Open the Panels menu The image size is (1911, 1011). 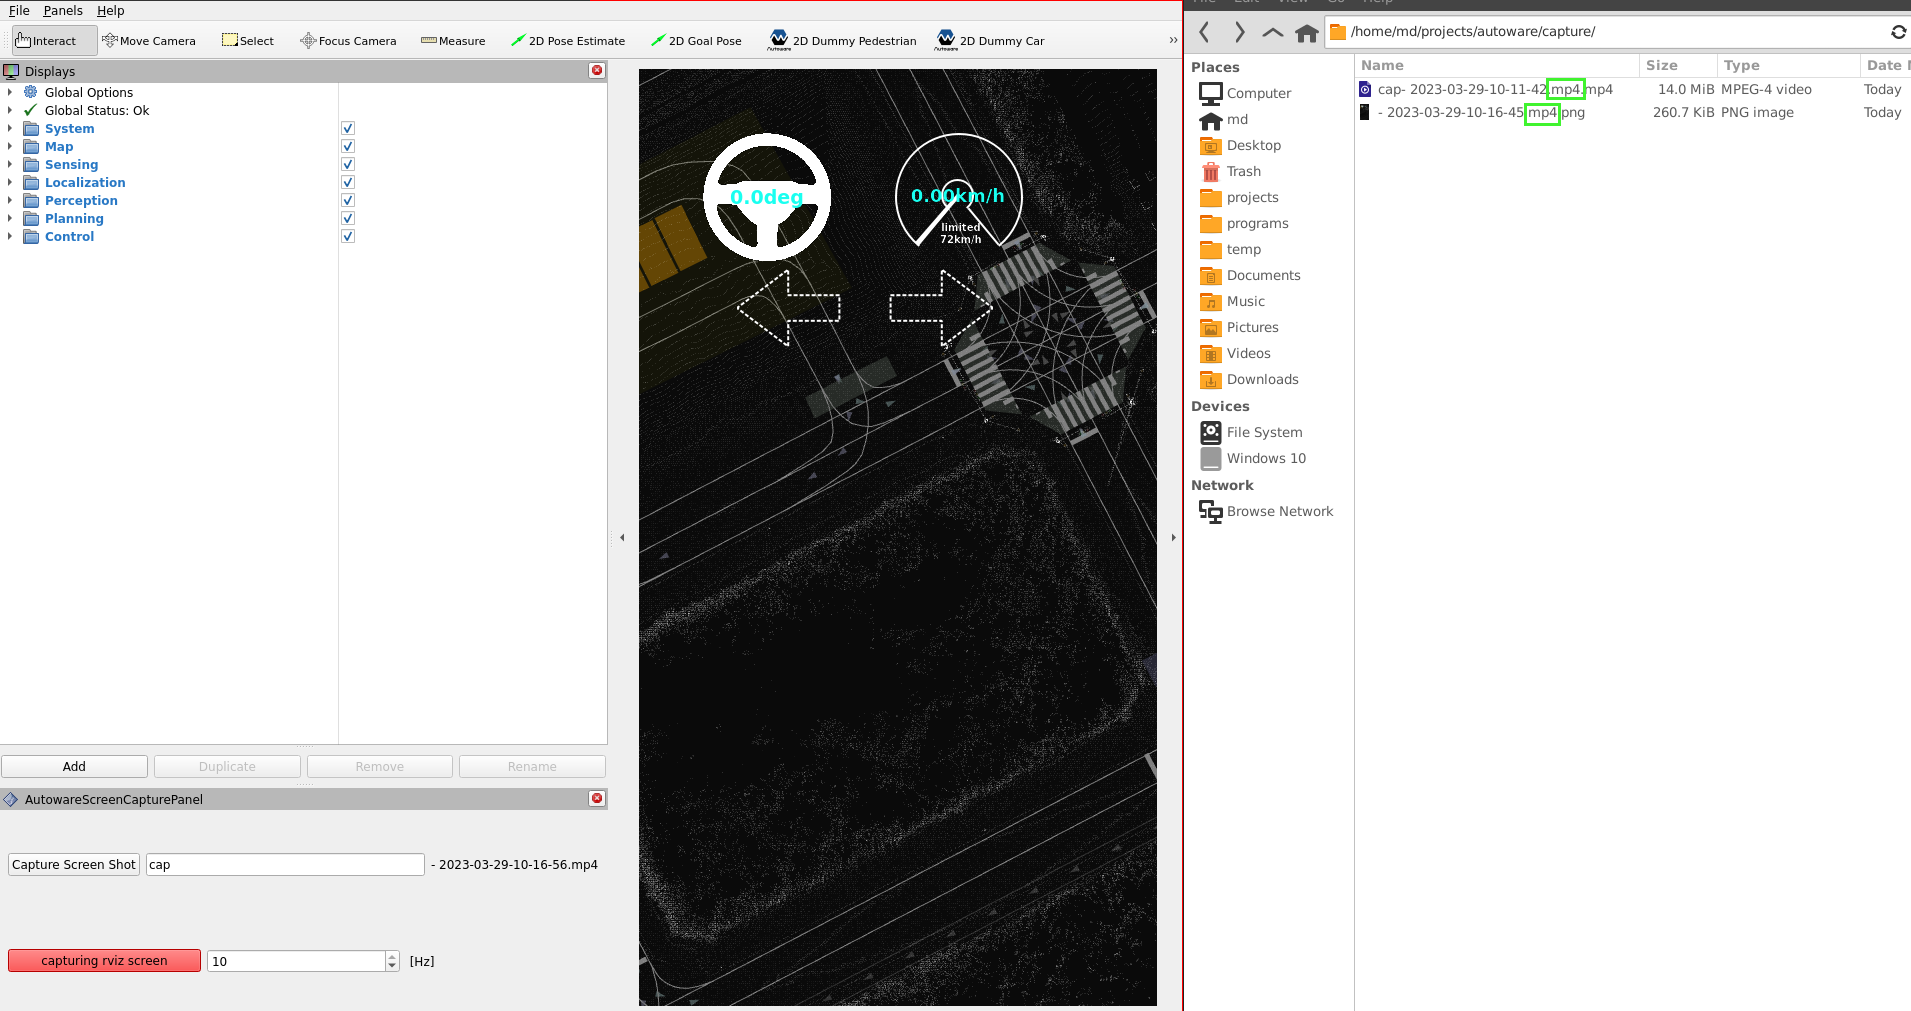(x=63, y=10)
